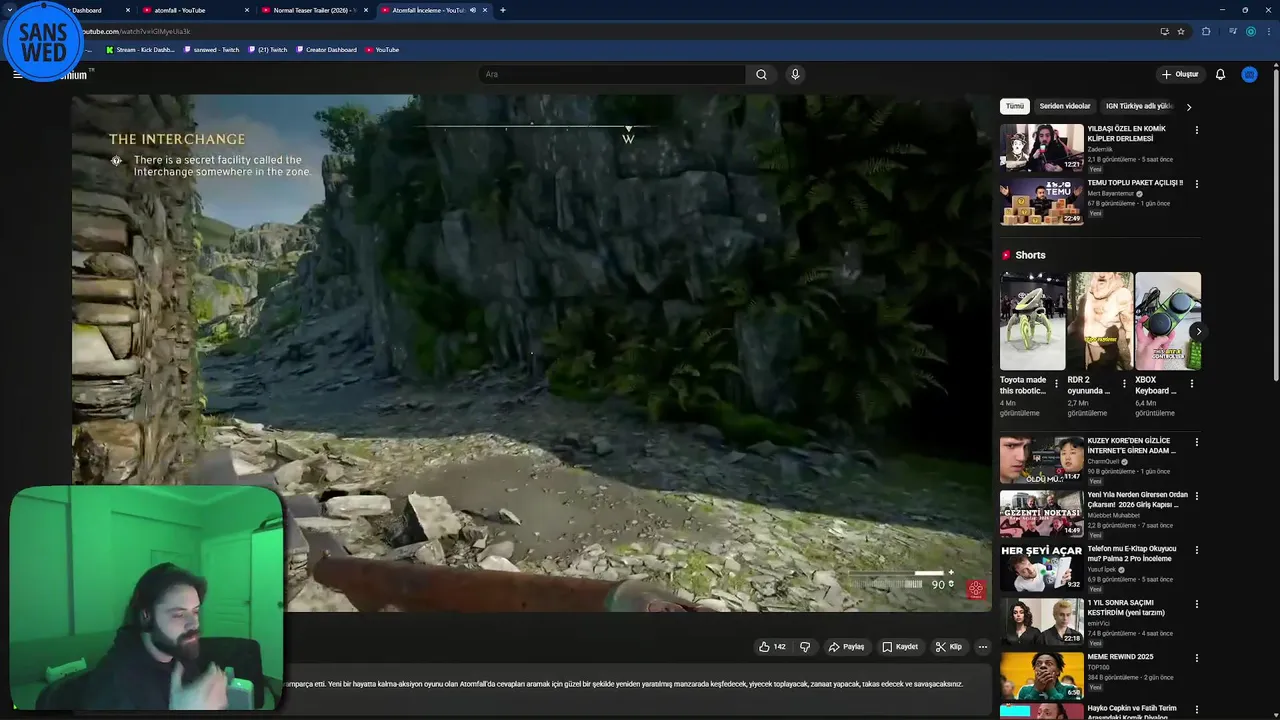Screen dimensions: 1280x720
Task: Click the Klip clip button
Action: pos(949,647)
